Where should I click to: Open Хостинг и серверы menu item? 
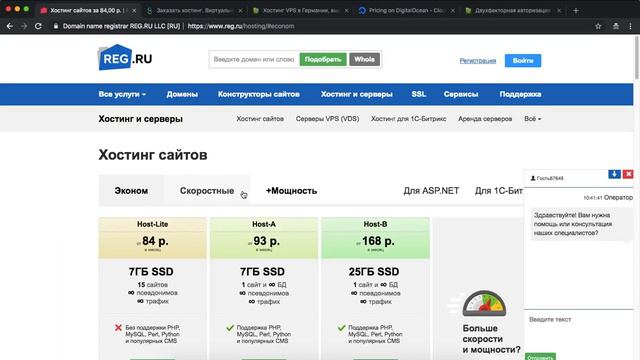click(x=357, y=94)
